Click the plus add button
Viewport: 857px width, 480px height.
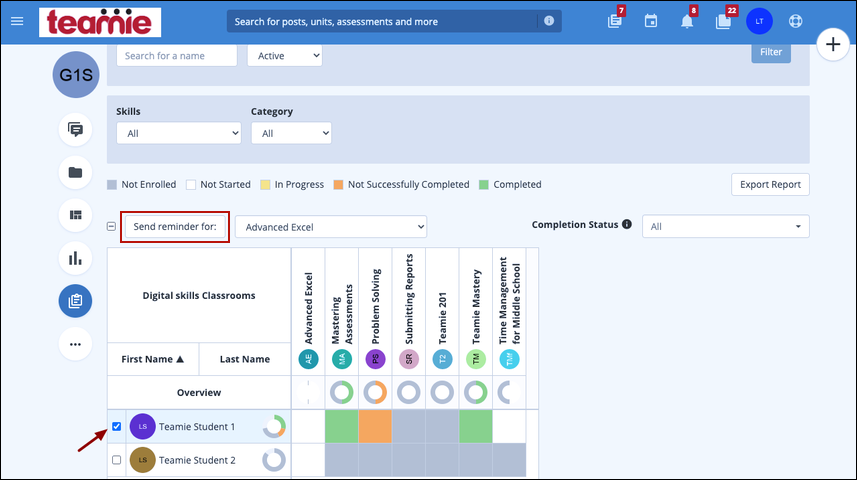pyautogui.click(x=833, y=44)
